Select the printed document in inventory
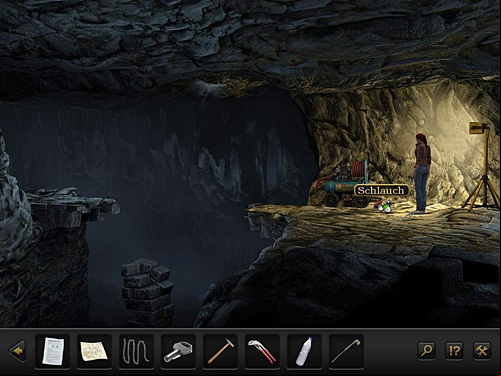This screenshot has height=376, width=501. click(x=53, y=351)
